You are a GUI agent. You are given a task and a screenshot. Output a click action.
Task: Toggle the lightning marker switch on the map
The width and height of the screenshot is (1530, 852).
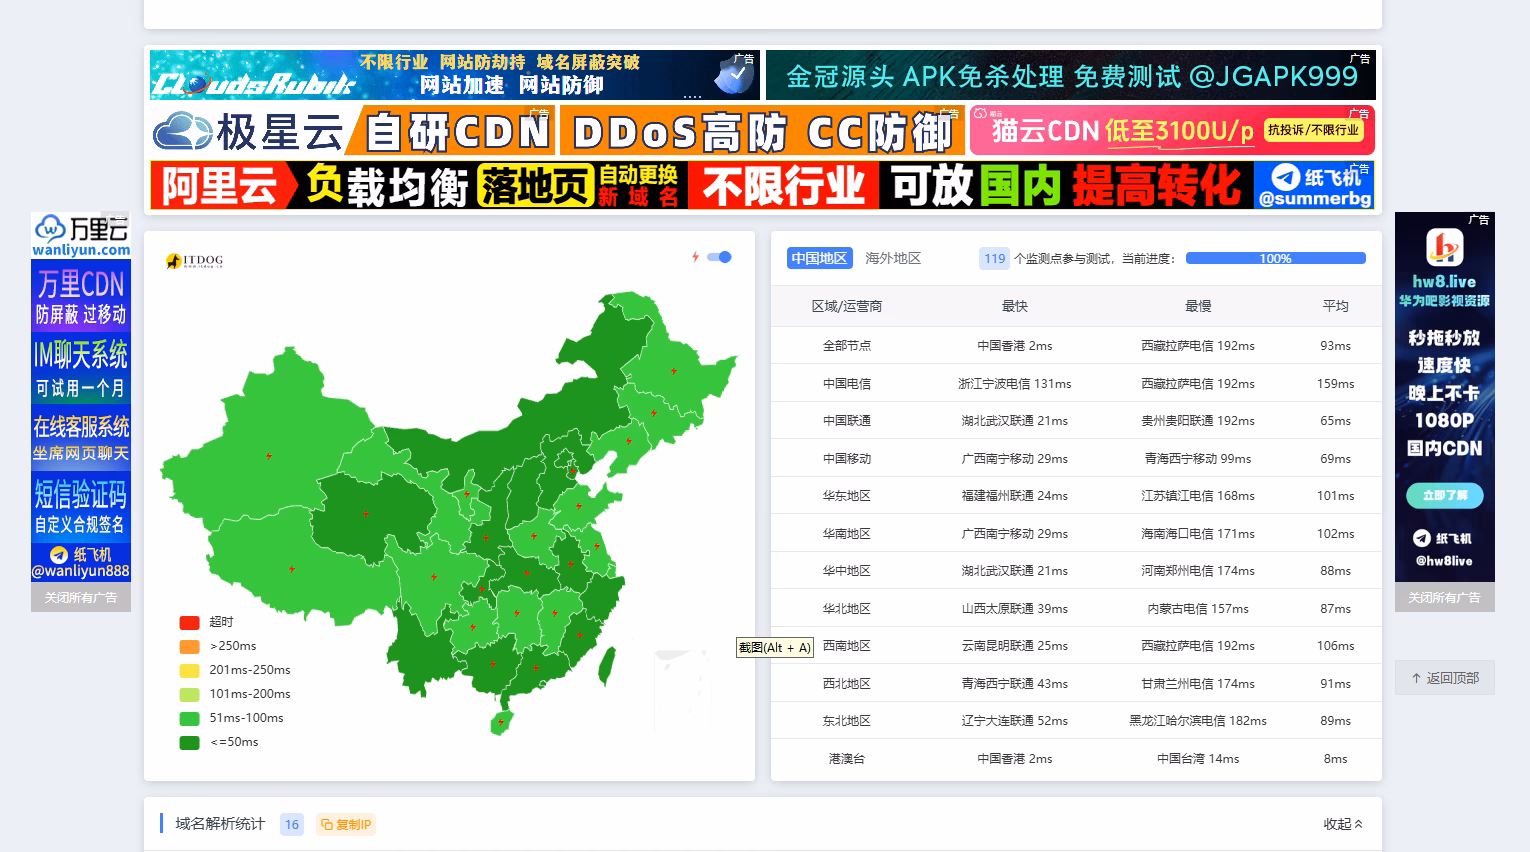(719, 257)
